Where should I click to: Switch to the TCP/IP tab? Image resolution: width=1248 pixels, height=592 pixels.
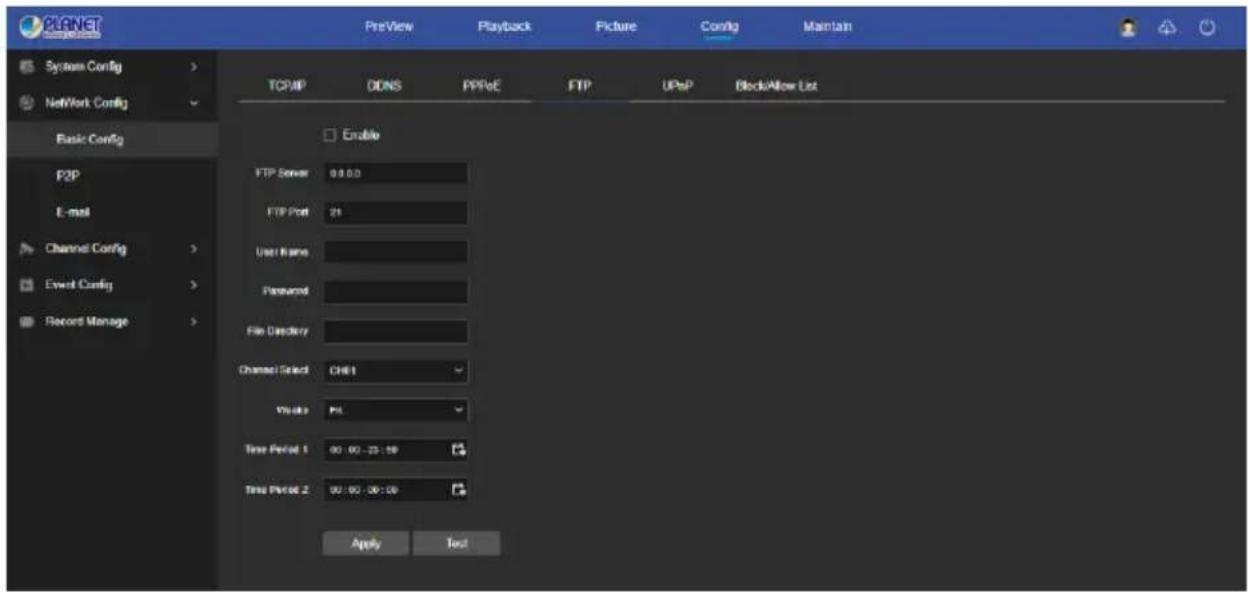[x=287, y=87]
